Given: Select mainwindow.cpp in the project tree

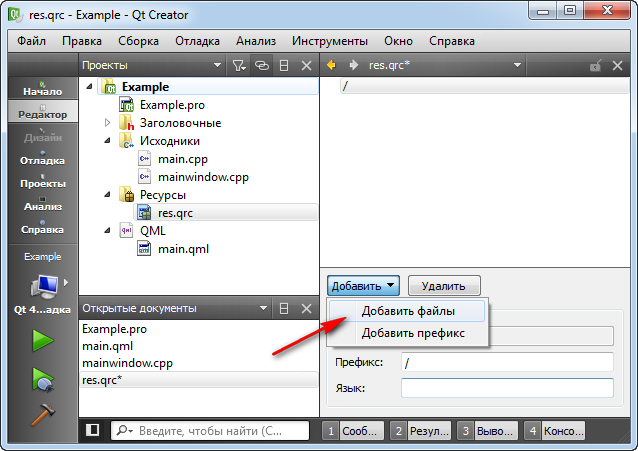Looking at the screenshot, I should 203,177.
